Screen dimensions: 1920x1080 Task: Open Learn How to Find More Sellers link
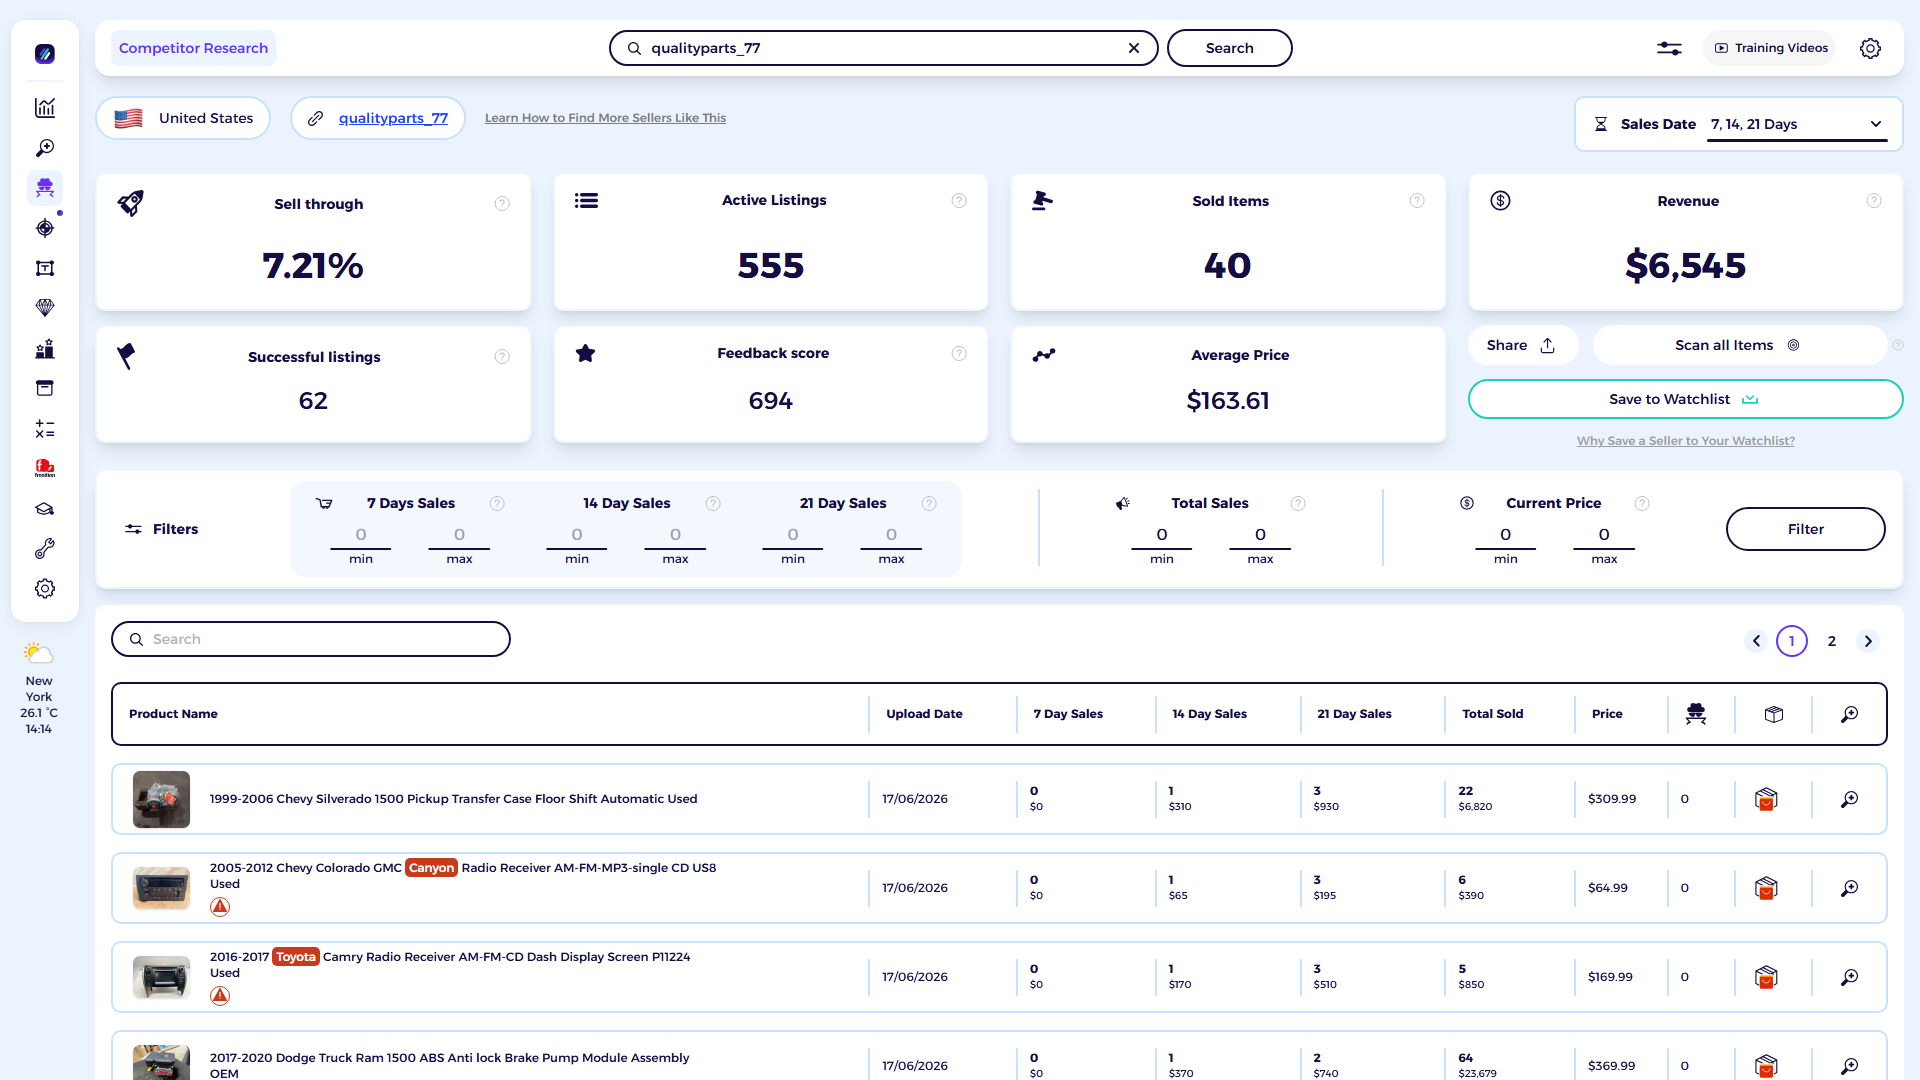(x=605, y=118)
